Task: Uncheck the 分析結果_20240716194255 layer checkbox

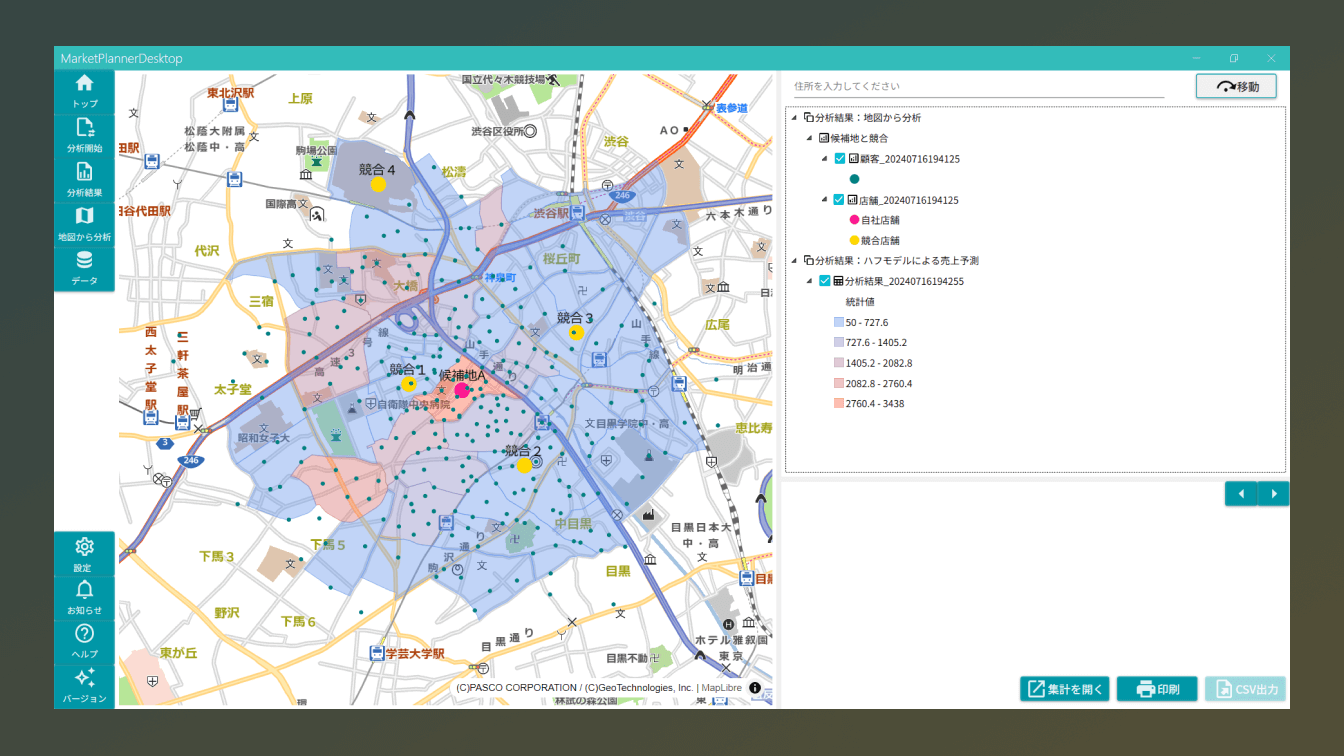Action: pos(825,281)
